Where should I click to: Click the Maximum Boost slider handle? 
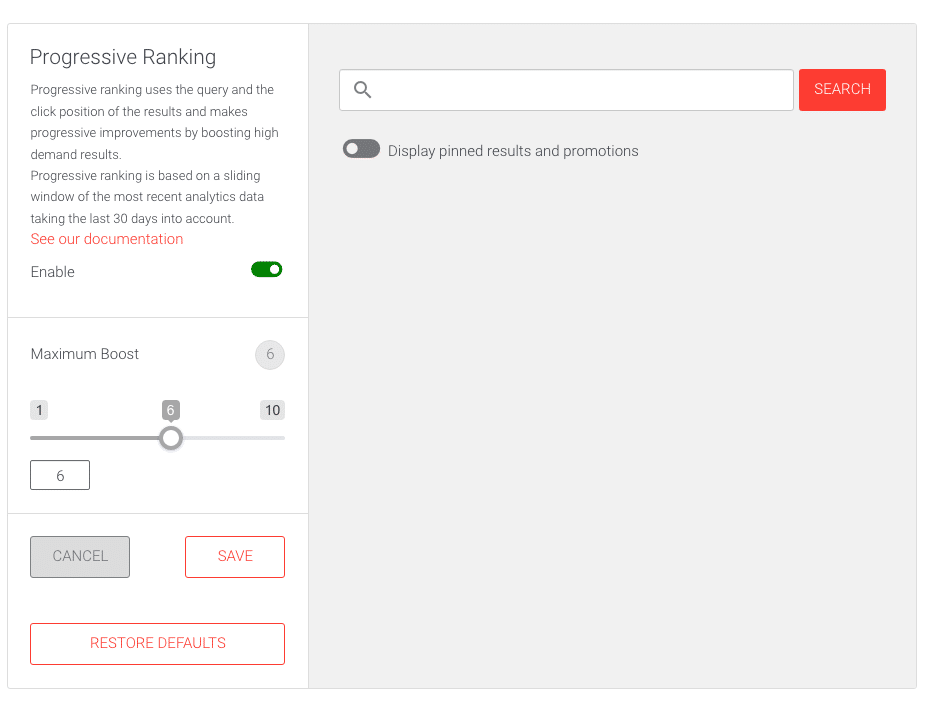pyautogui.click(x=171, y=439)
